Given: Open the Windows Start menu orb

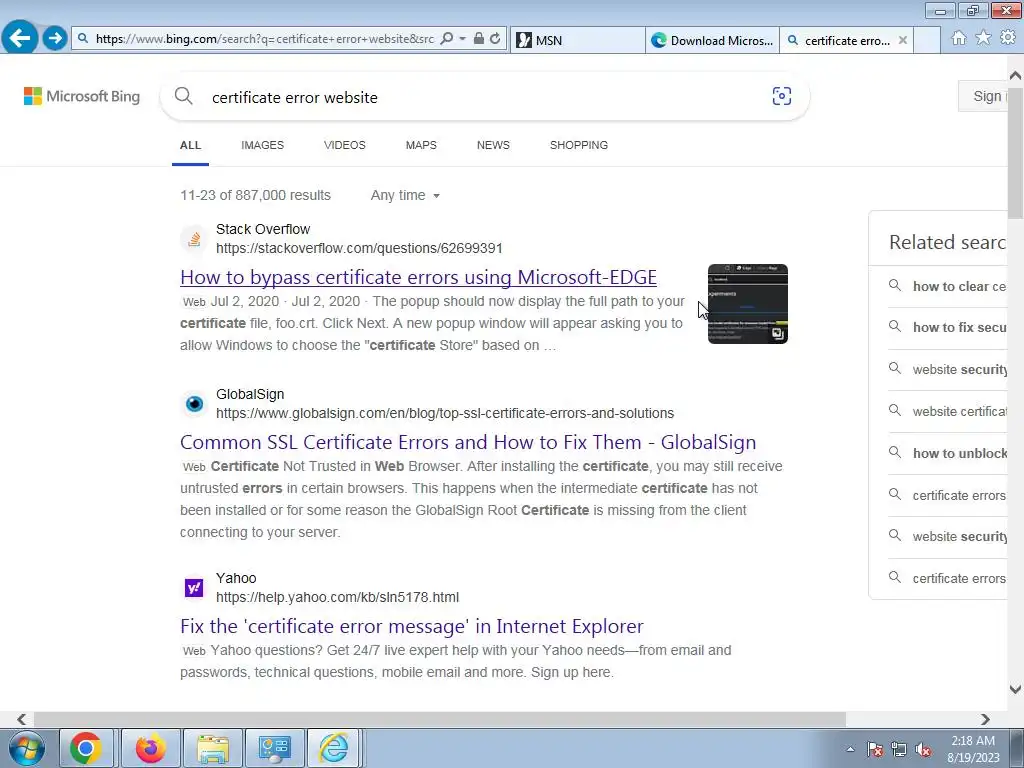Looking at the screenshot, I should [x=25, y=748].
